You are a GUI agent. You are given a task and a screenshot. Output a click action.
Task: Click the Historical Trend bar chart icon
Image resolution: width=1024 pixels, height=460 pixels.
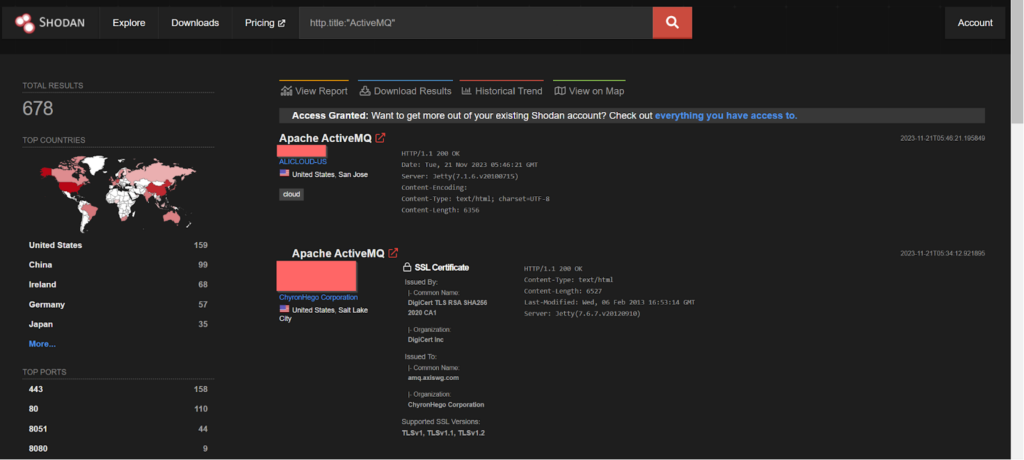pyautogui.click(x=466, y=91)
